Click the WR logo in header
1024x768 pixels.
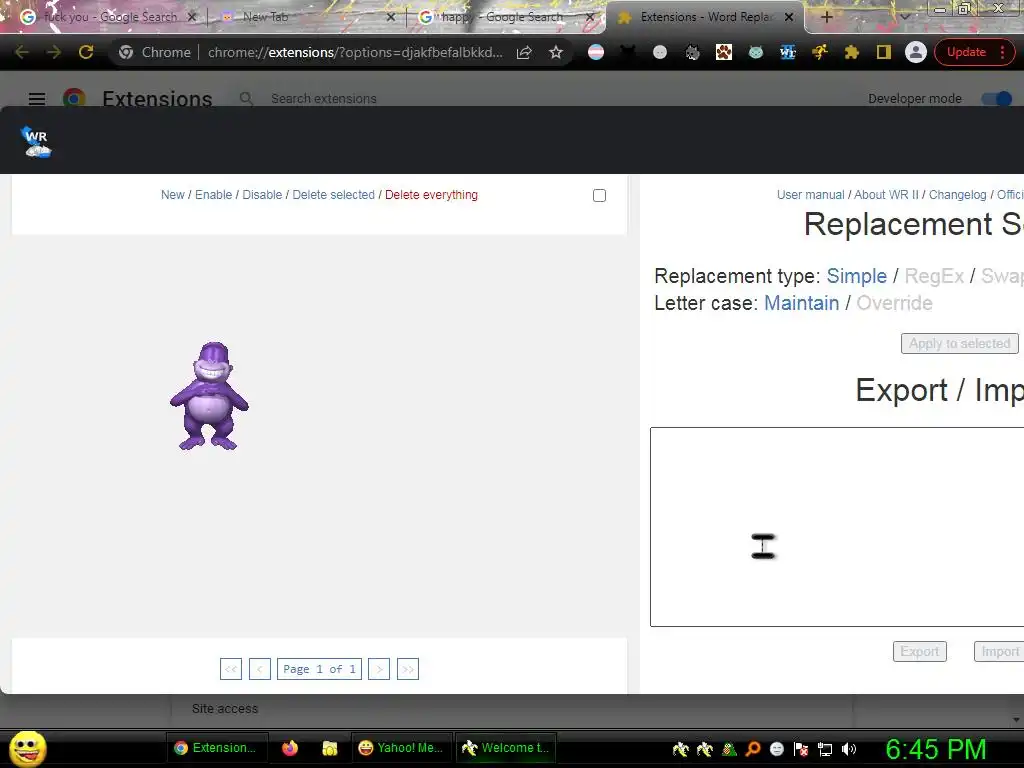point(36,142)
